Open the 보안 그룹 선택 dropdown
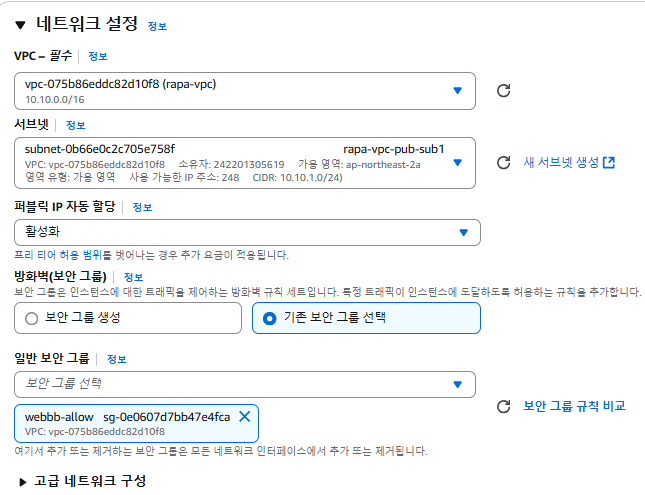Screen dimensions: 645x495 [x=245, y=384]
